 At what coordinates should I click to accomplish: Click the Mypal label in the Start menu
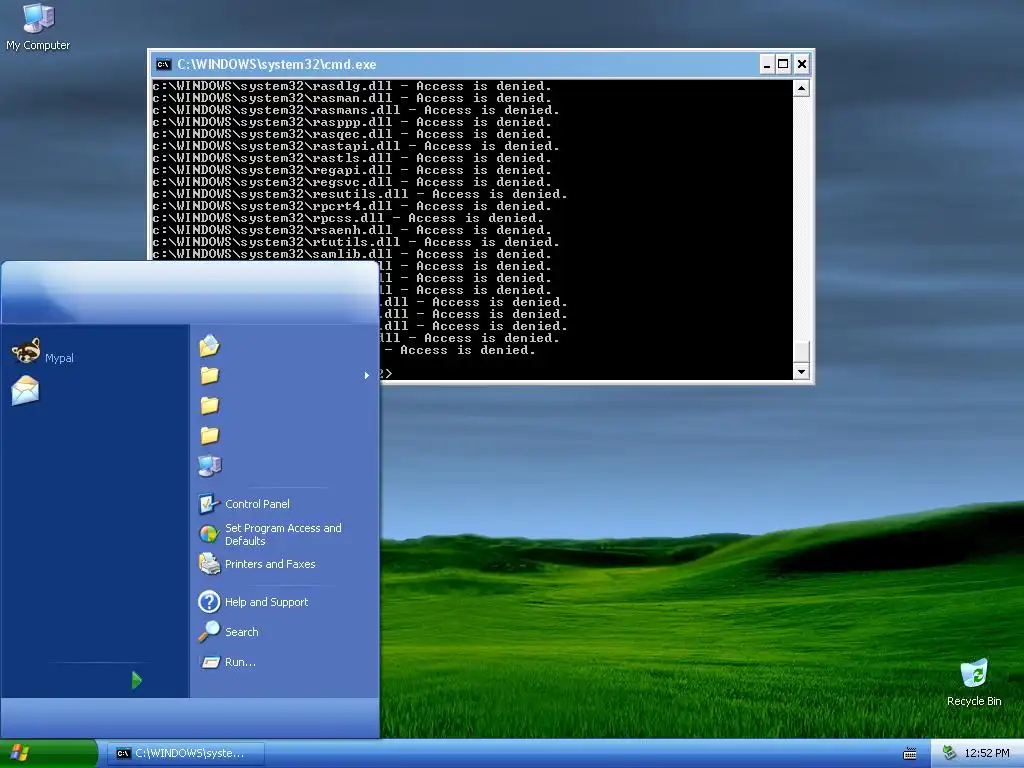click(59, 358)
